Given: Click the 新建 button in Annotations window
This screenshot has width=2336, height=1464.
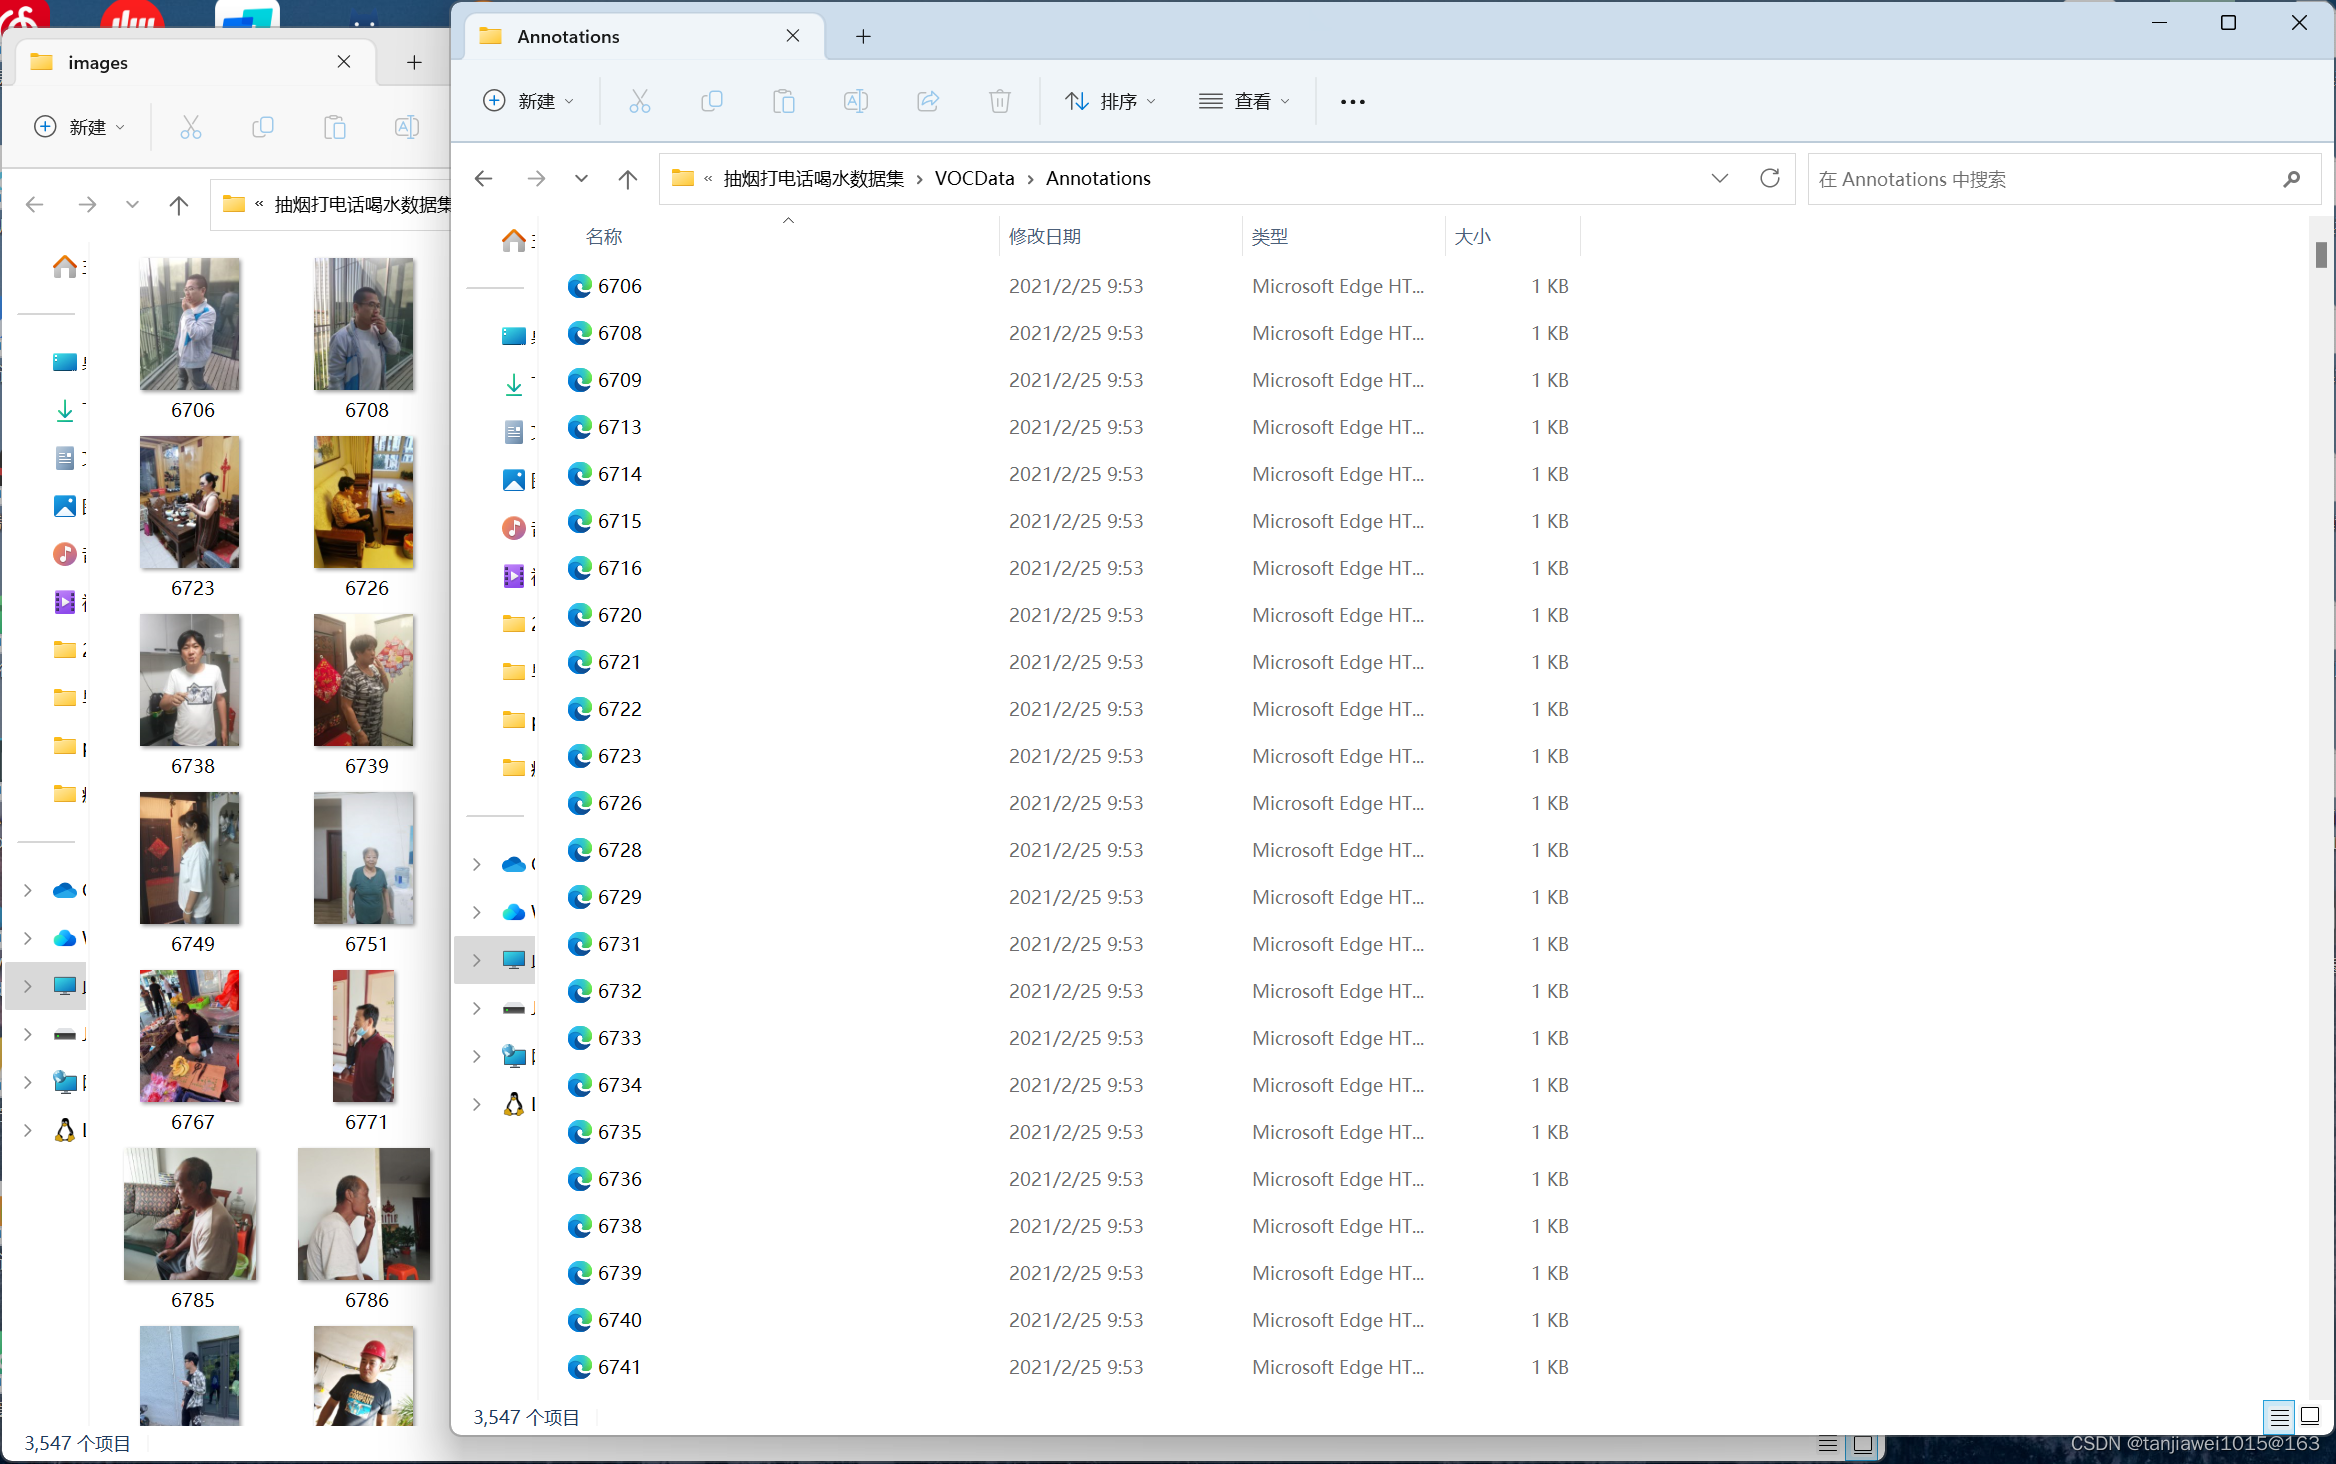Looking at the screenshot, I should pos(528,101).
